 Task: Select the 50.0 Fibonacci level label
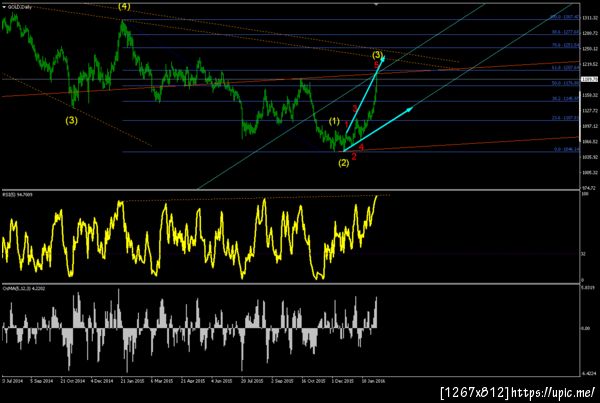[x=565, y=83]
